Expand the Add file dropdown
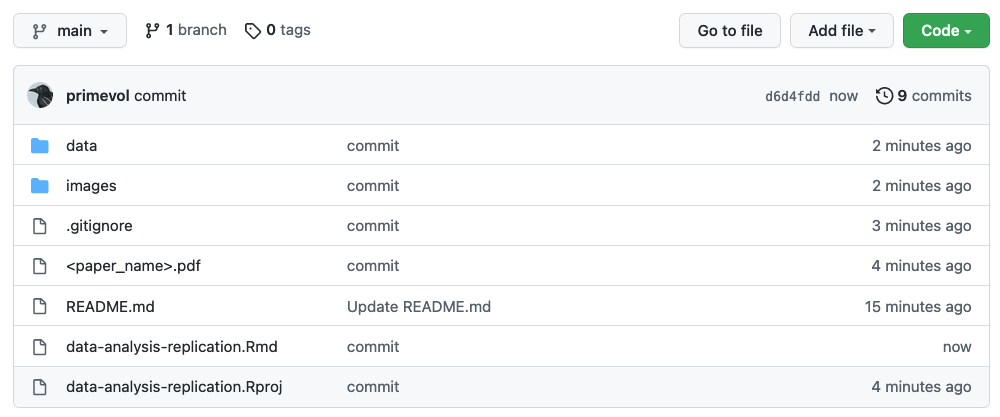1000x417 pixels. (x=842, y=31)
